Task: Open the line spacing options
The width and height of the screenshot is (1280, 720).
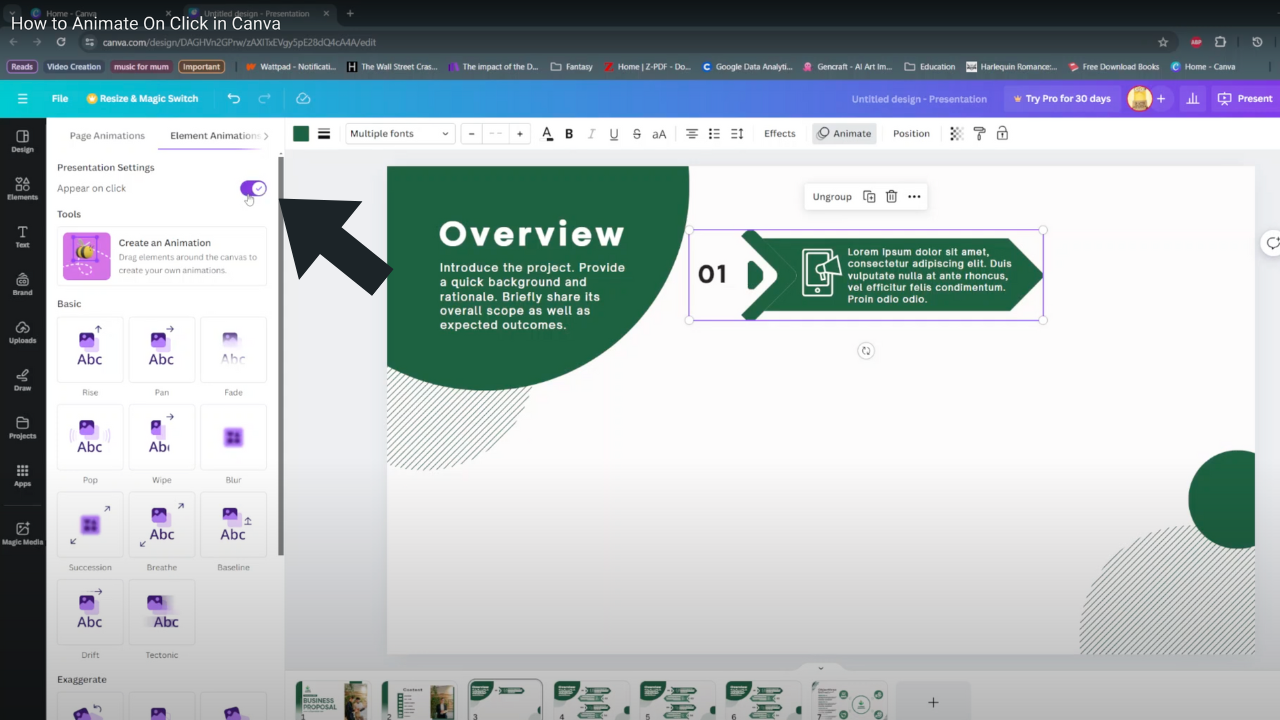Action: (737, 134)
